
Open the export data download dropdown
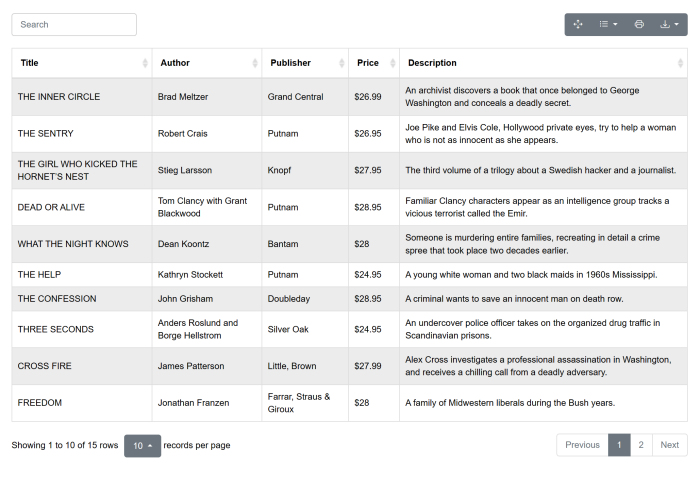[669, 24]
